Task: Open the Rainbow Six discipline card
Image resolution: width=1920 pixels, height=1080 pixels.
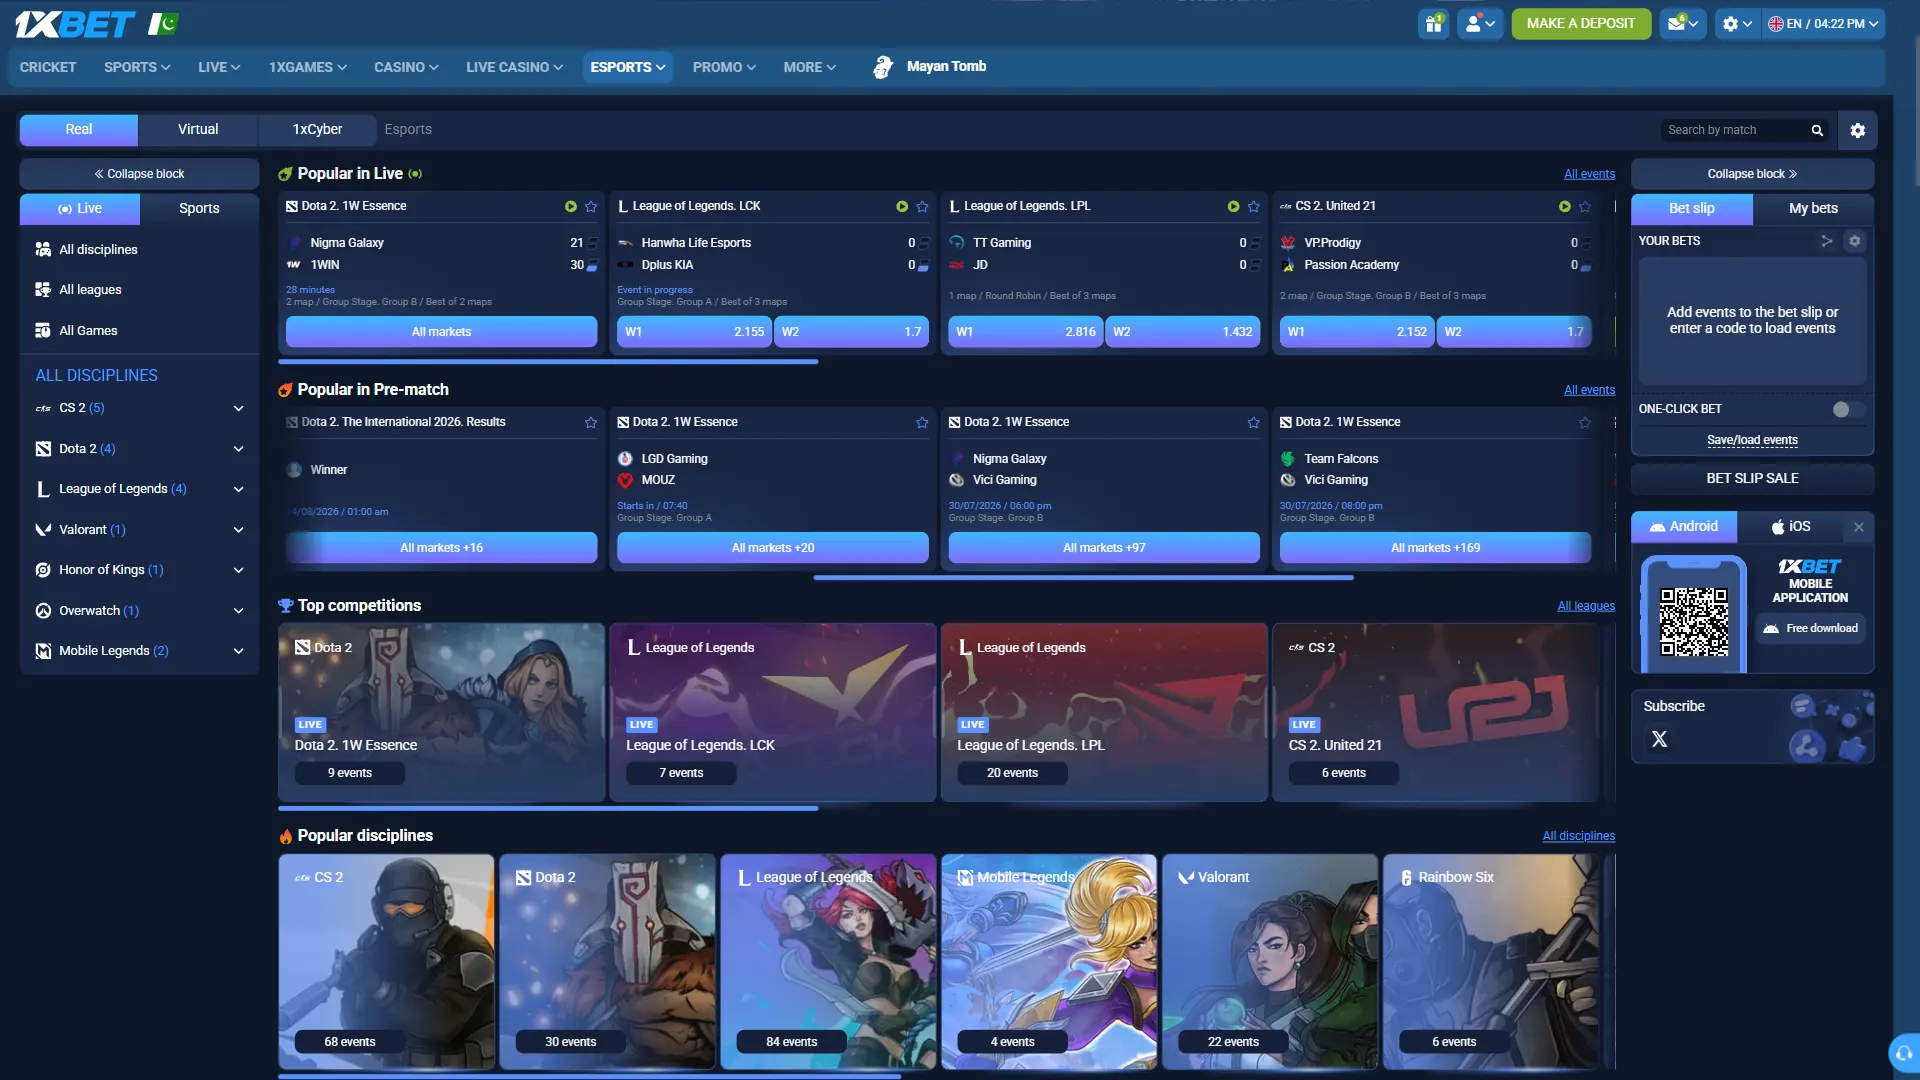Action: [x=1490, y=962]
